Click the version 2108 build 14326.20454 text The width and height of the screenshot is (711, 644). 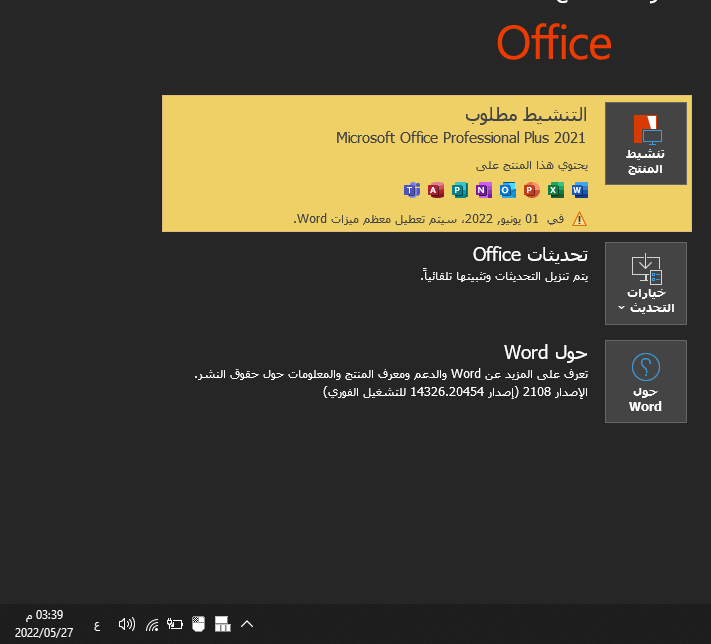click(455, 392)
